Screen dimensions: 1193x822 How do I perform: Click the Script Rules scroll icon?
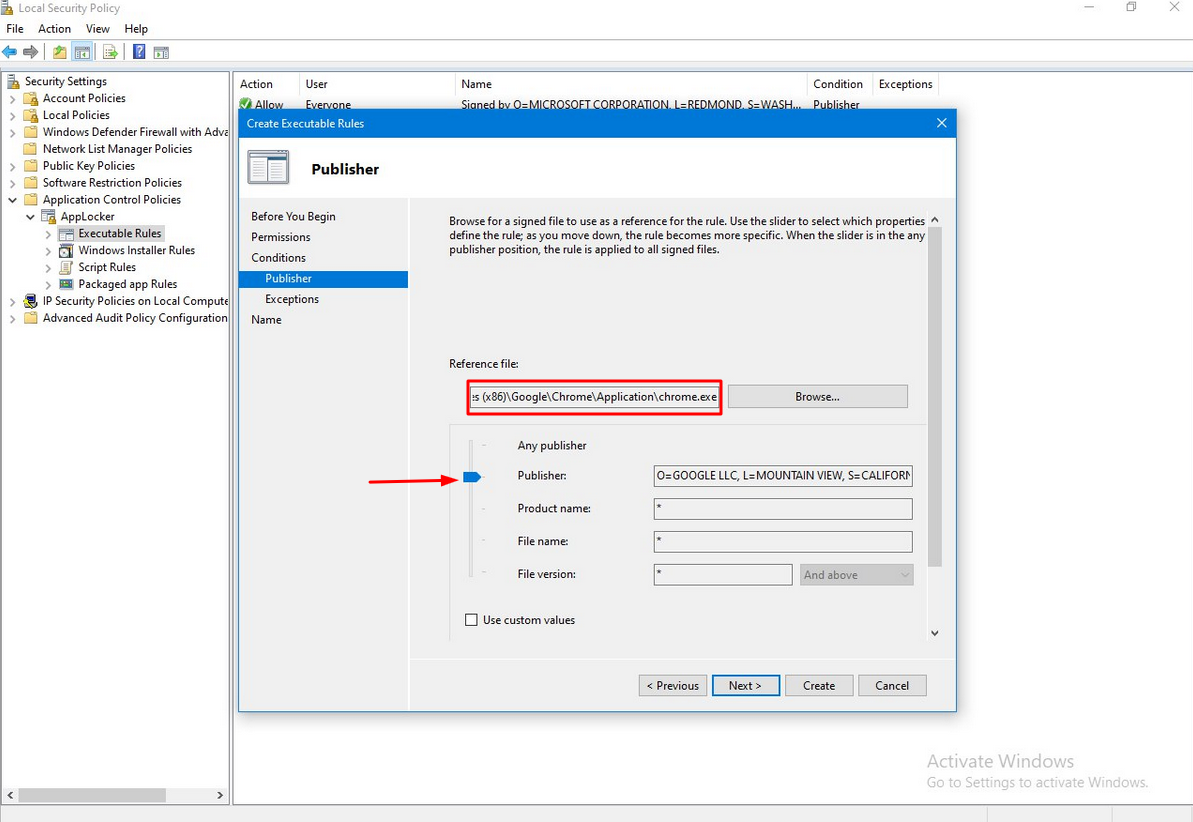[x=67, y=267]
